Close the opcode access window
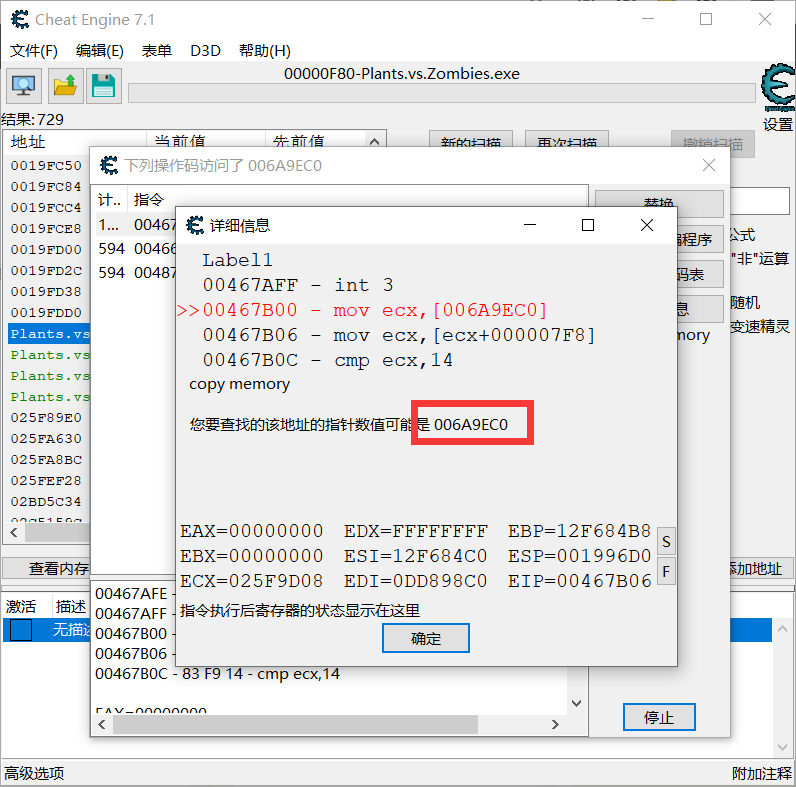796x787 pixels. pos(709,165)
